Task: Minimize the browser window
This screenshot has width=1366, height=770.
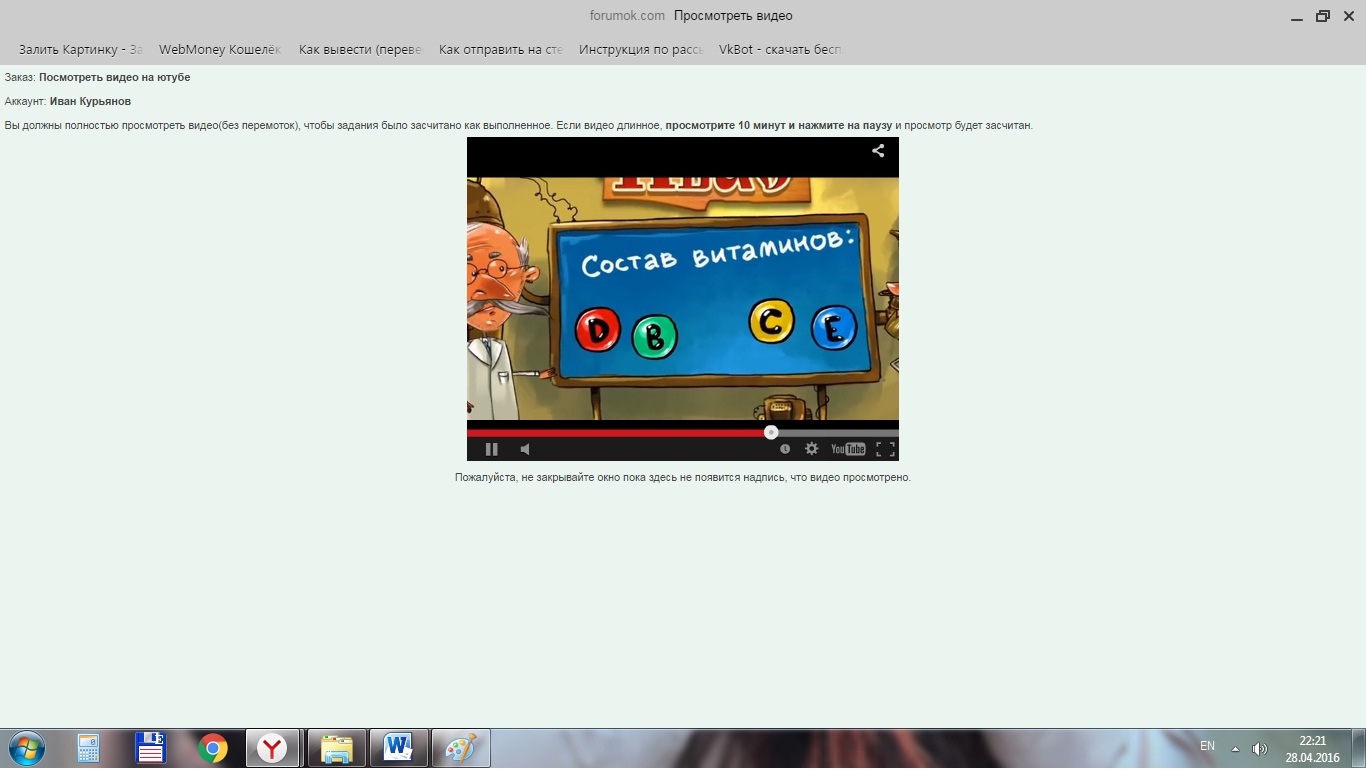Action: 1297,16
